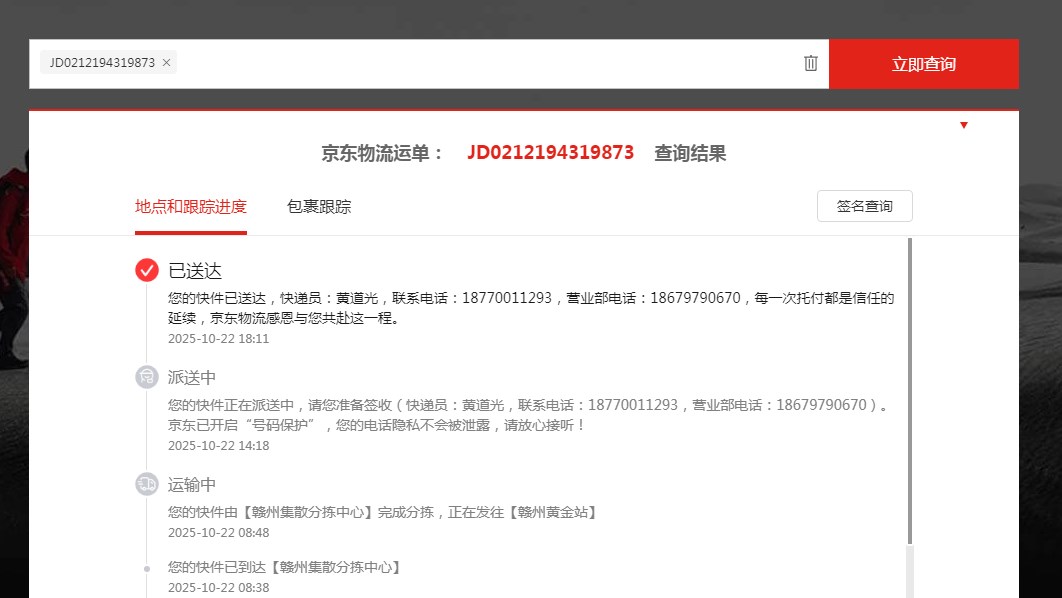The image size is (1062, 598).
Task: Click the small timeline dot for 已到达 赣州集散分拣中心
Action: [x=147, y=568]
